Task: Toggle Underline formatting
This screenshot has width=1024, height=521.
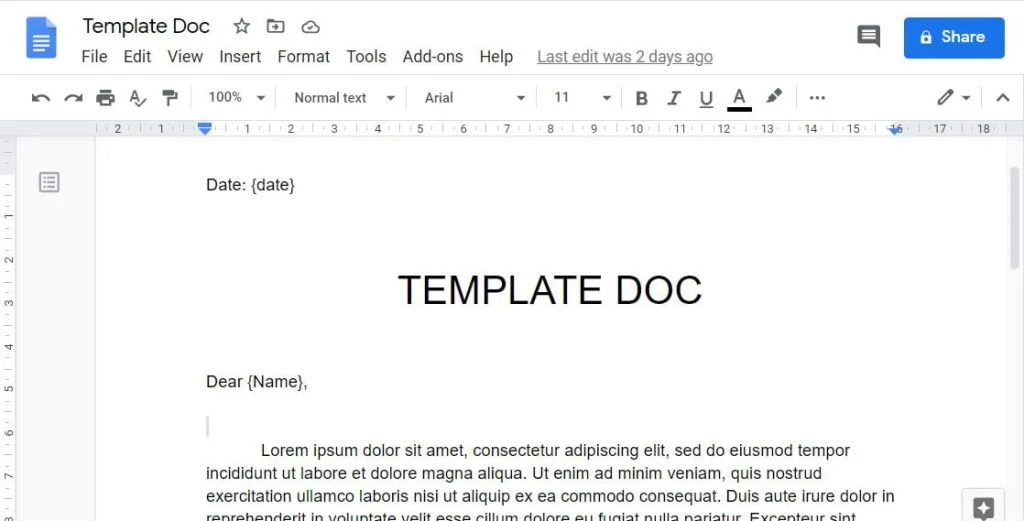Action: pyautogui.click(x=706, y=99)
